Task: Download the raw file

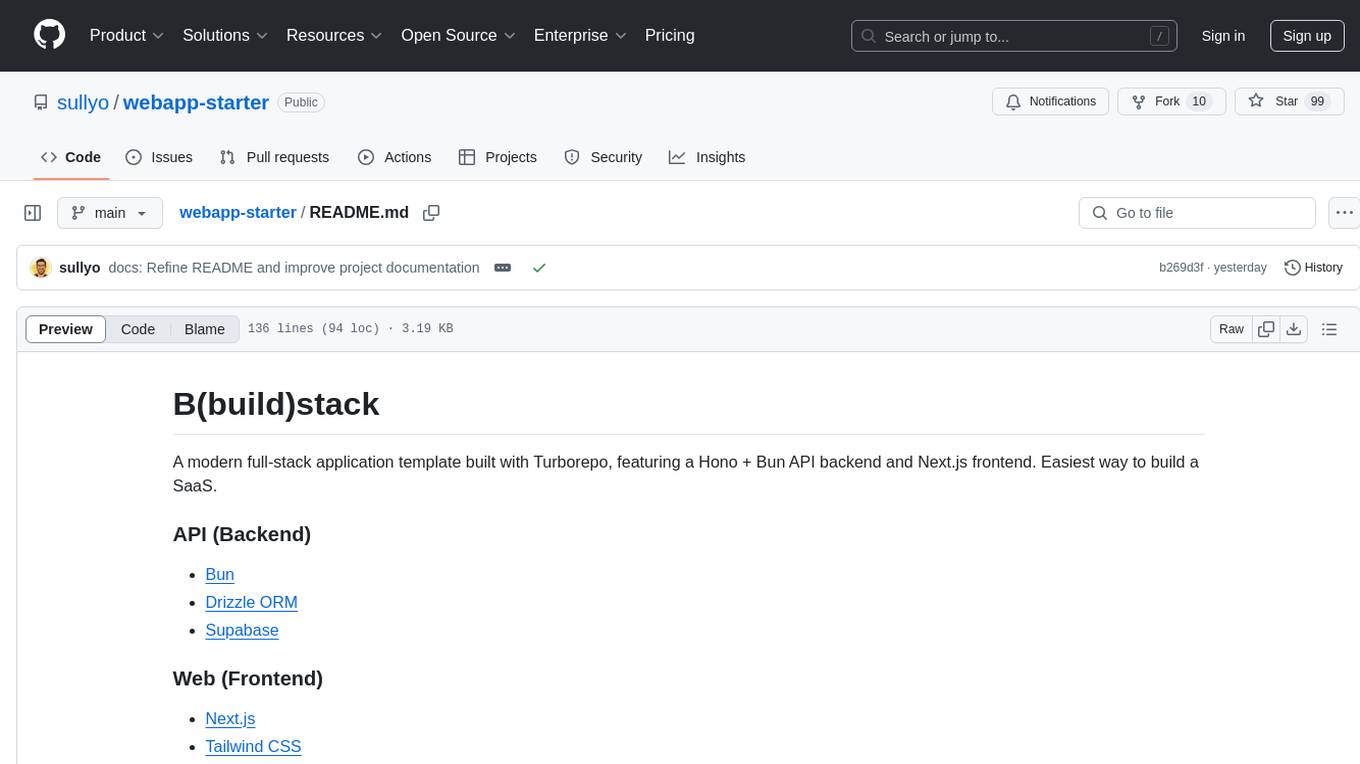Action: (x=1293, y=329)
